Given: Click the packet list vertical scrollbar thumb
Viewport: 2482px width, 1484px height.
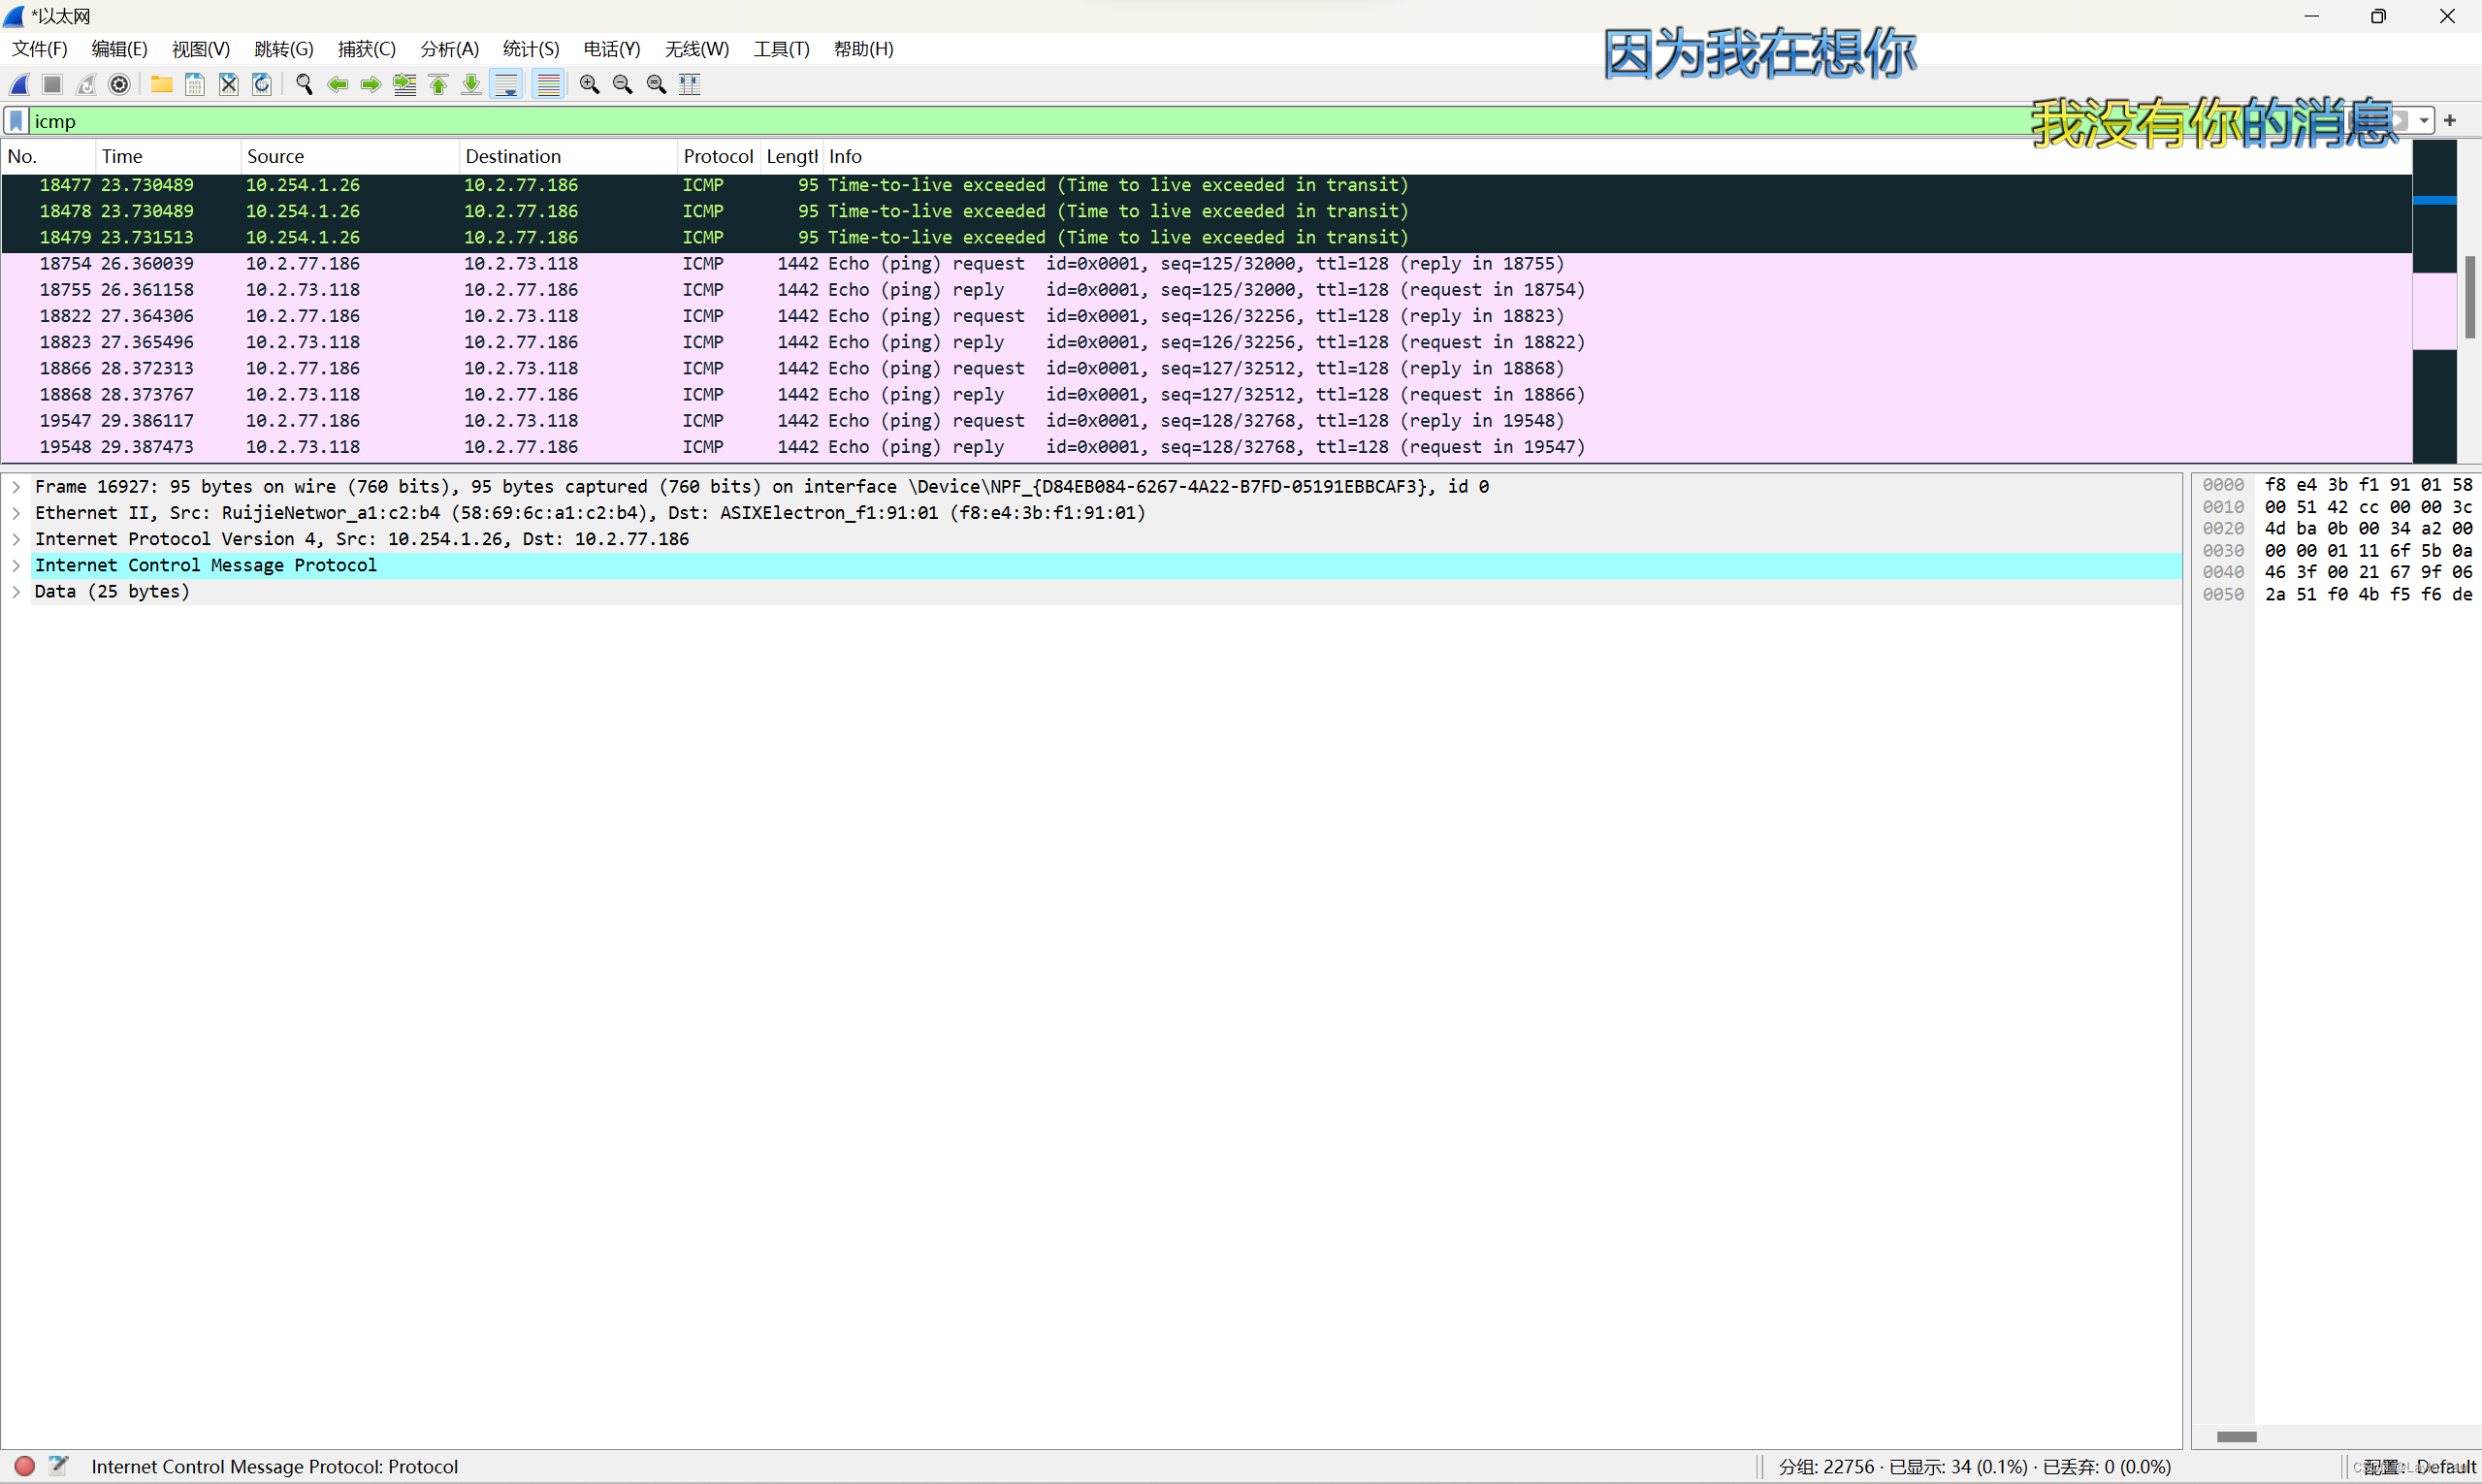Looking at the screenshot, I should (x=2470, y=297).
